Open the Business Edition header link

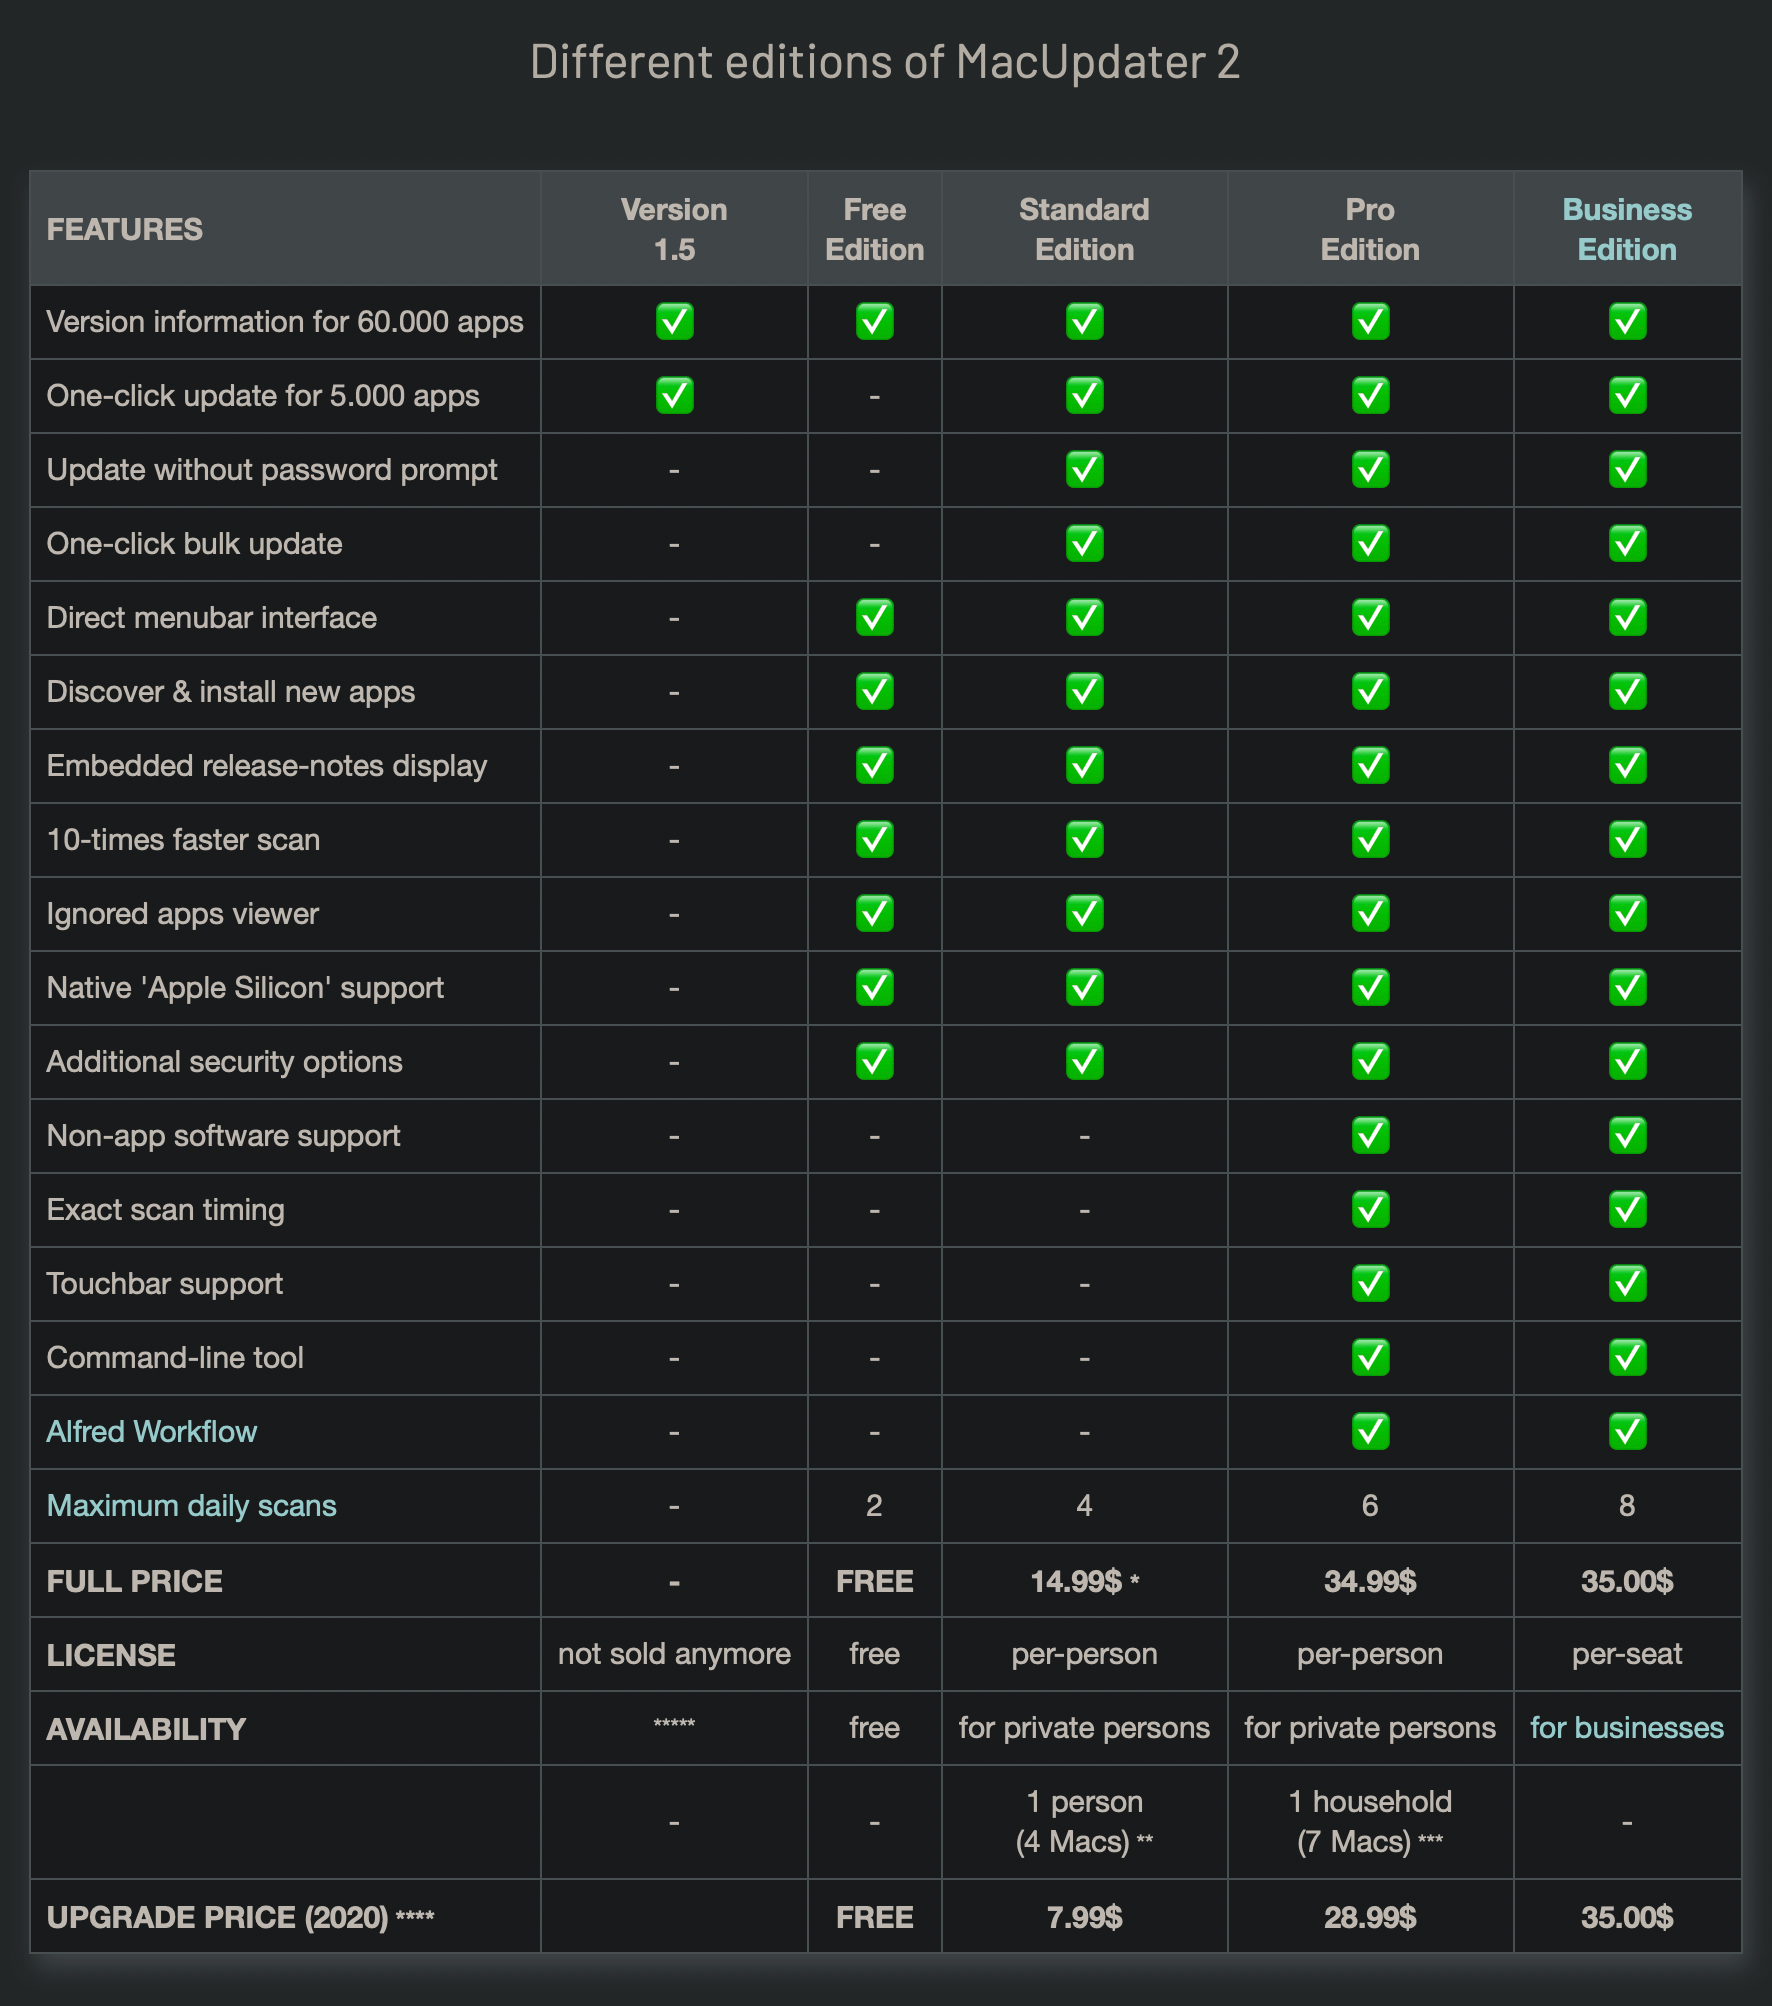click(x=1627, y=229)
